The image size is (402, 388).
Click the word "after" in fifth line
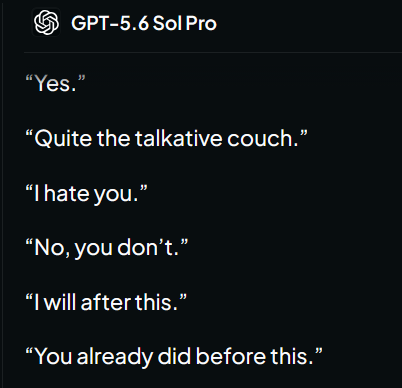106,303
